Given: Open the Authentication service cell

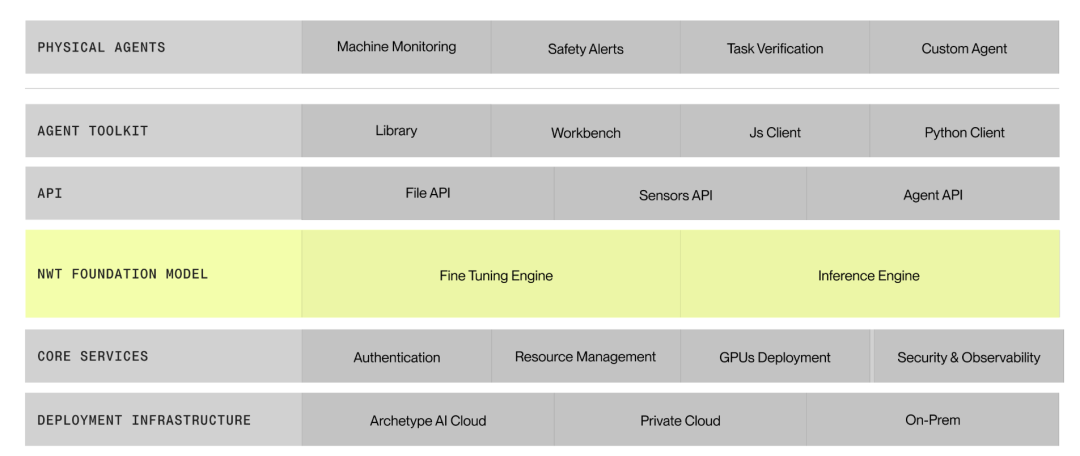Looking at the screenshot, I should (397, 356).
